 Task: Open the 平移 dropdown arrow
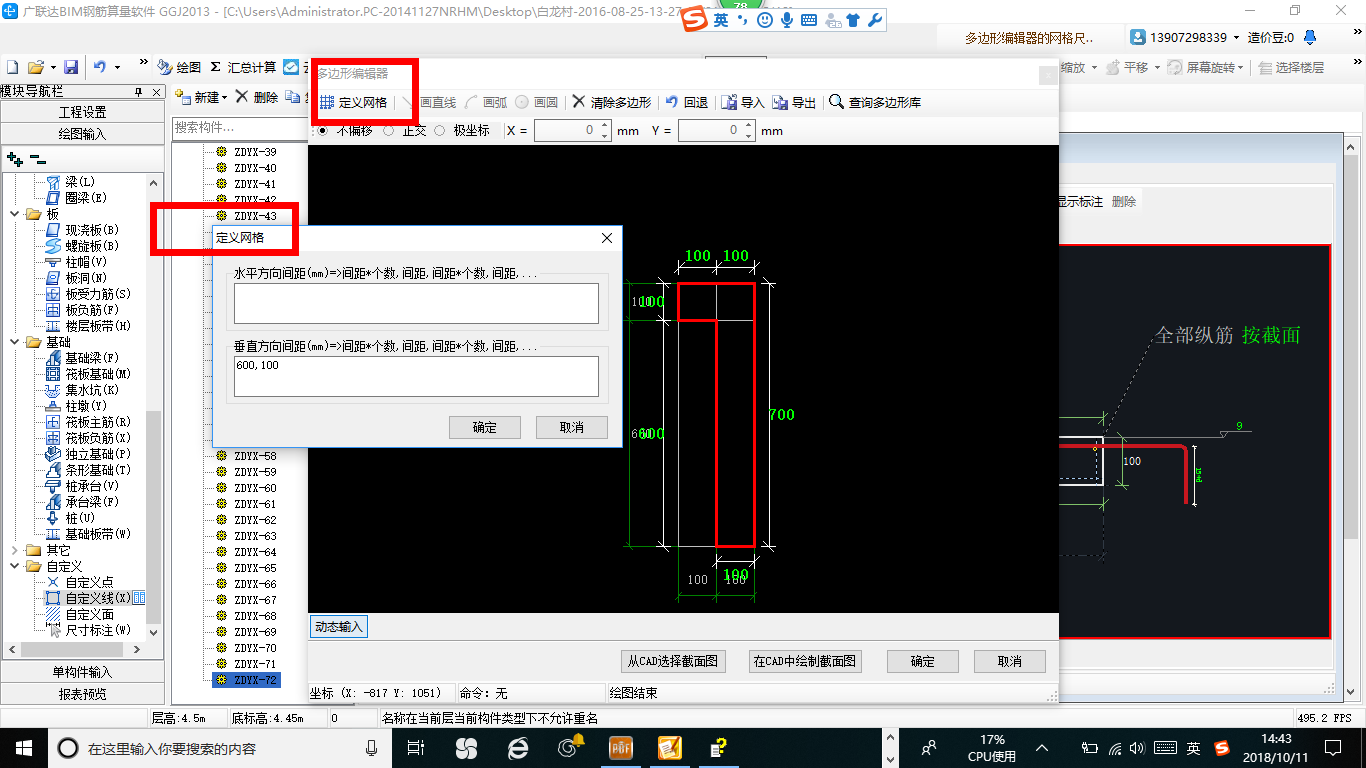[1155, 68]
